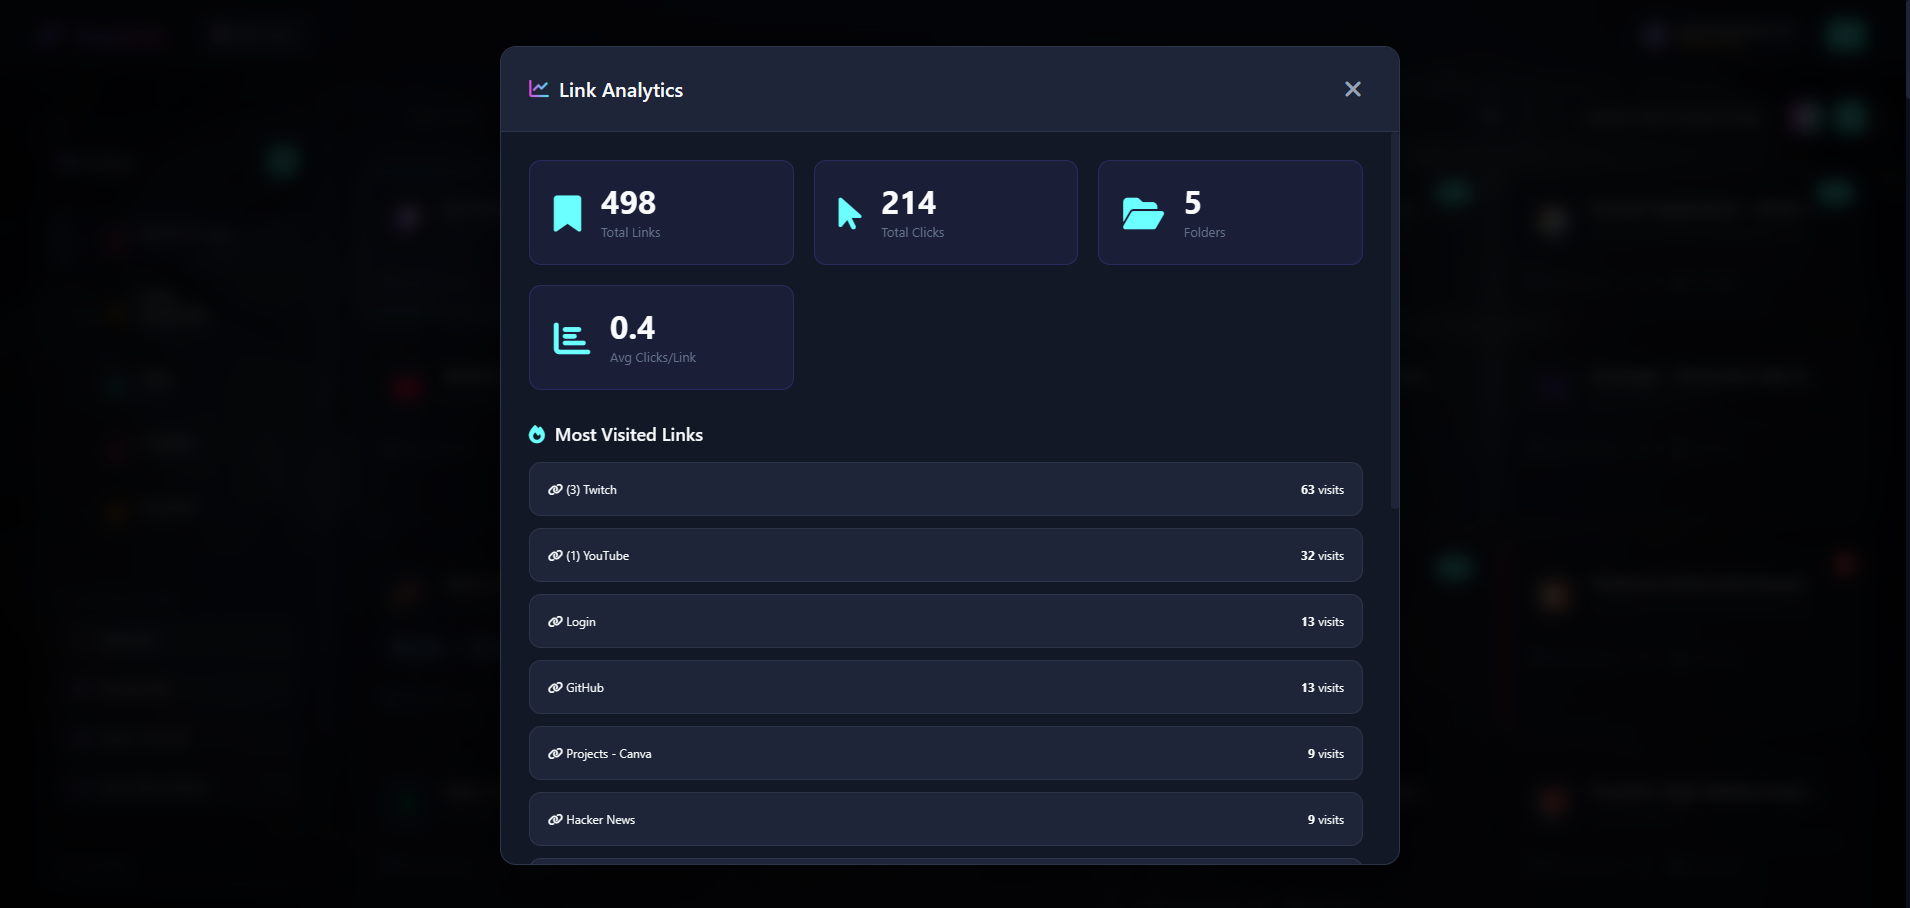
Task: Click the link icon next to GitHub
Action: click(x=556, y=687)
